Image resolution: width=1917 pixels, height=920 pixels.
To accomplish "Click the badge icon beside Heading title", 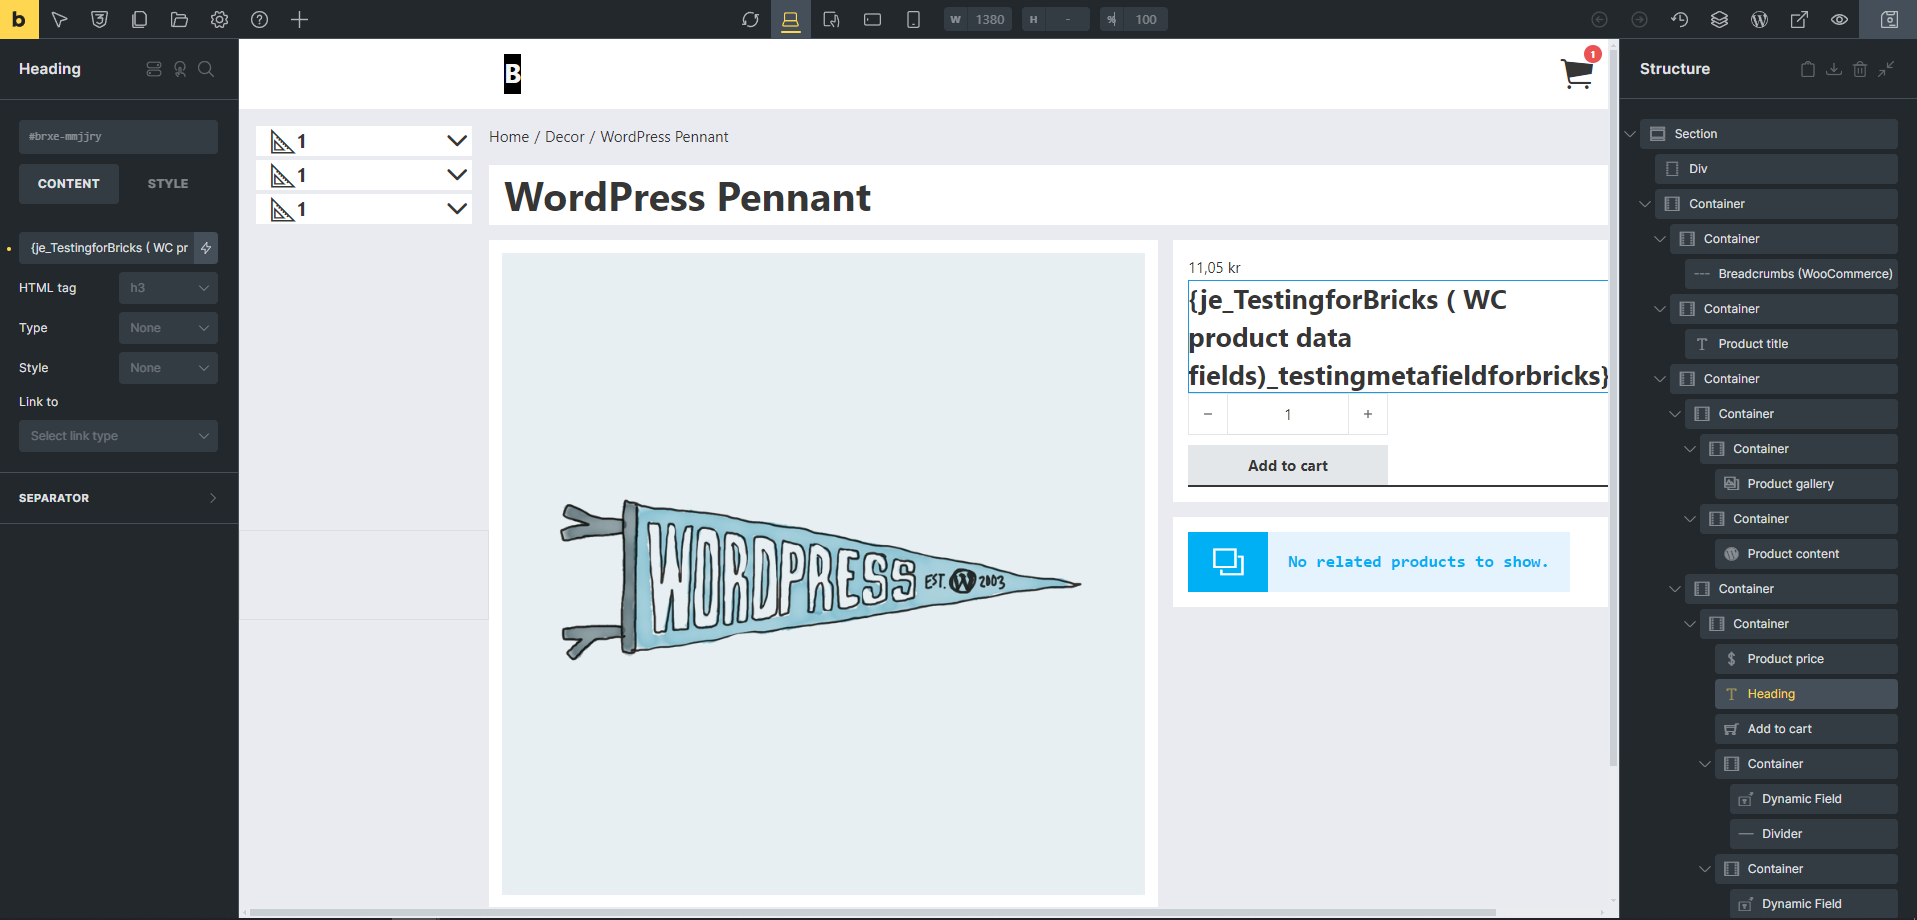I will [x=180, y=69].
